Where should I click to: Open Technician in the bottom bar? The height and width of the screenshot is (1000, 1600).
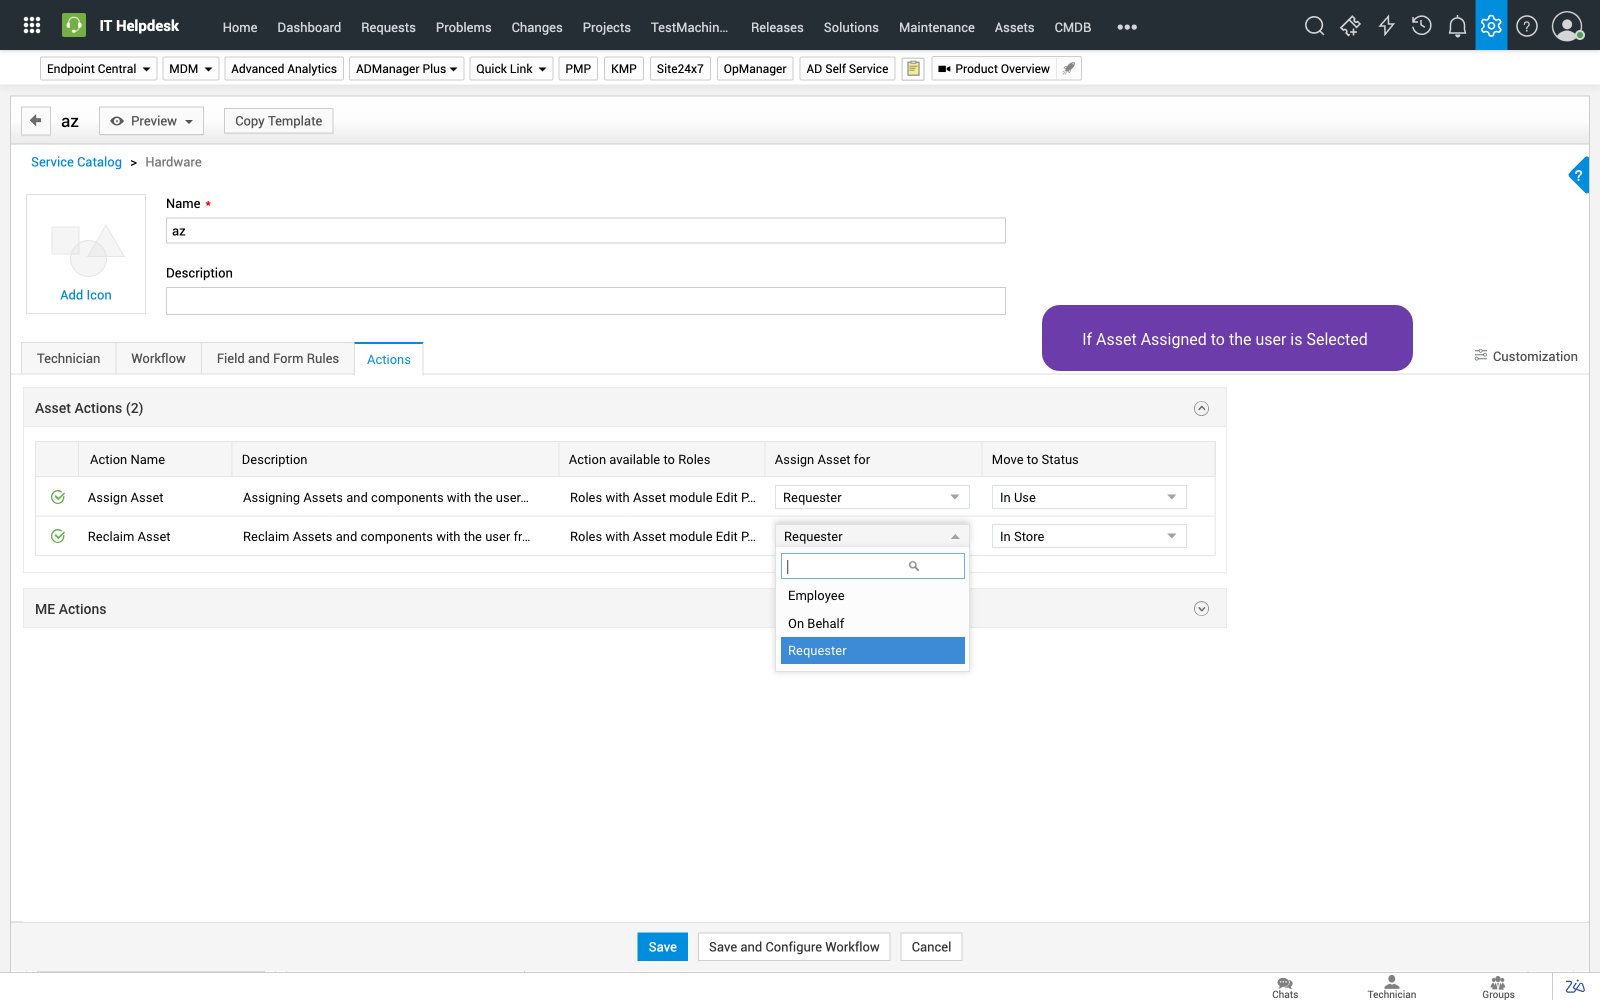point(1392,987)
